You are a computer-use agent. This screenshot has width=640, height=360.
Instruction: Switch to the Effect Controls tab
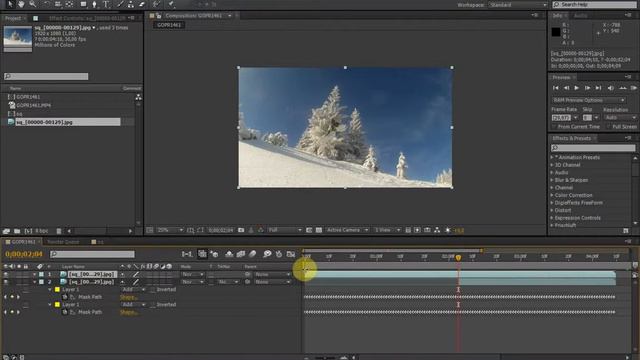point(87,18)
